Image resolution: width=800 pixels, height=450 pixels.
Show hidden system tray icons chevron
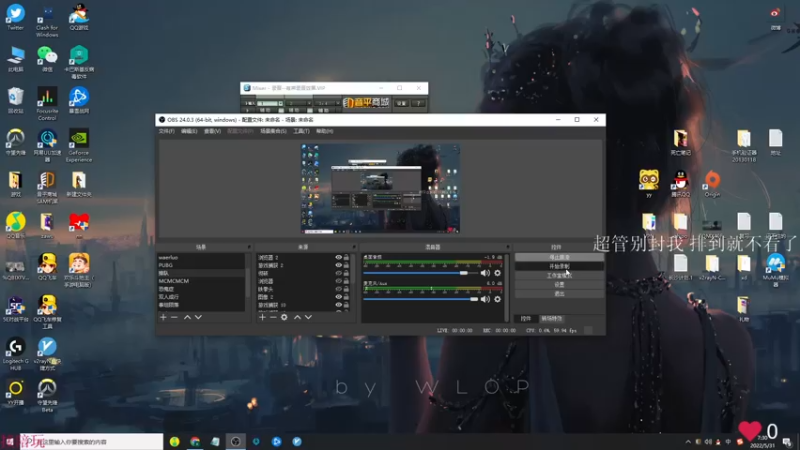688,442
